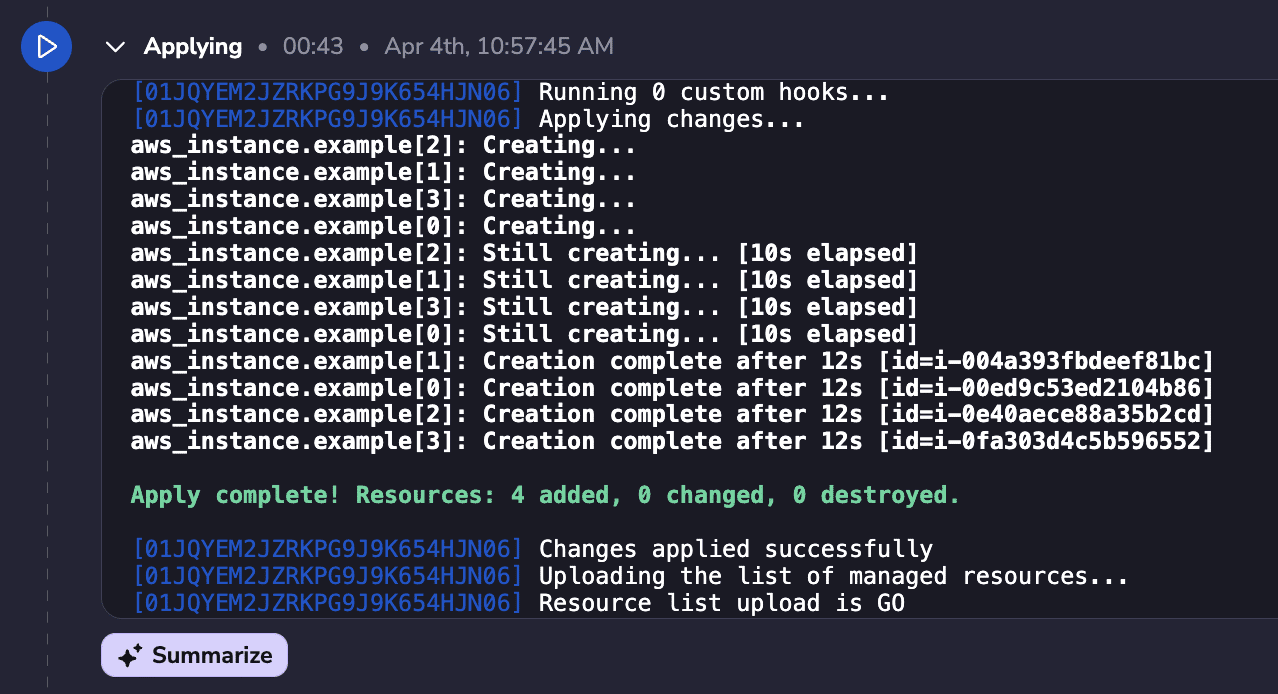The image size is (1278, 694).
Task: Collapse the Applying section chevron
Action: coord(116,47)
